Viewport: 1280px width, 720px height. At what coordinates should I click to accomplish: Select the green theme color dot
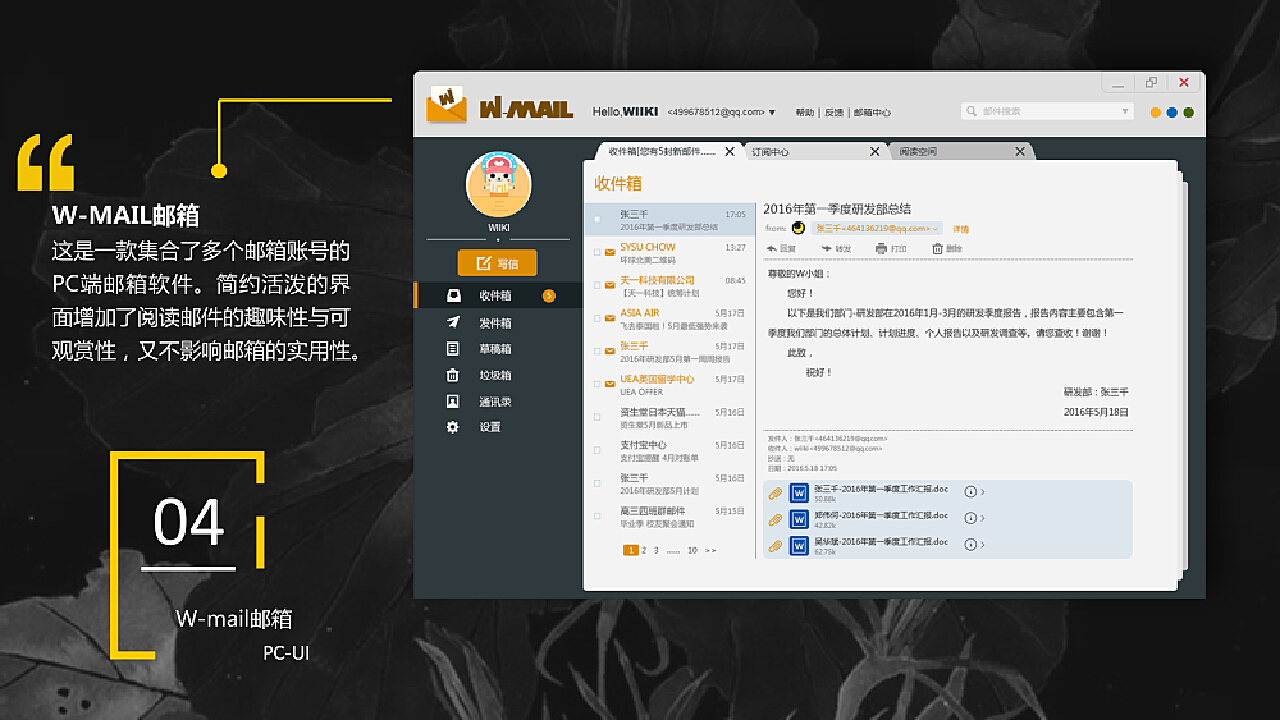coord(1189,113)
